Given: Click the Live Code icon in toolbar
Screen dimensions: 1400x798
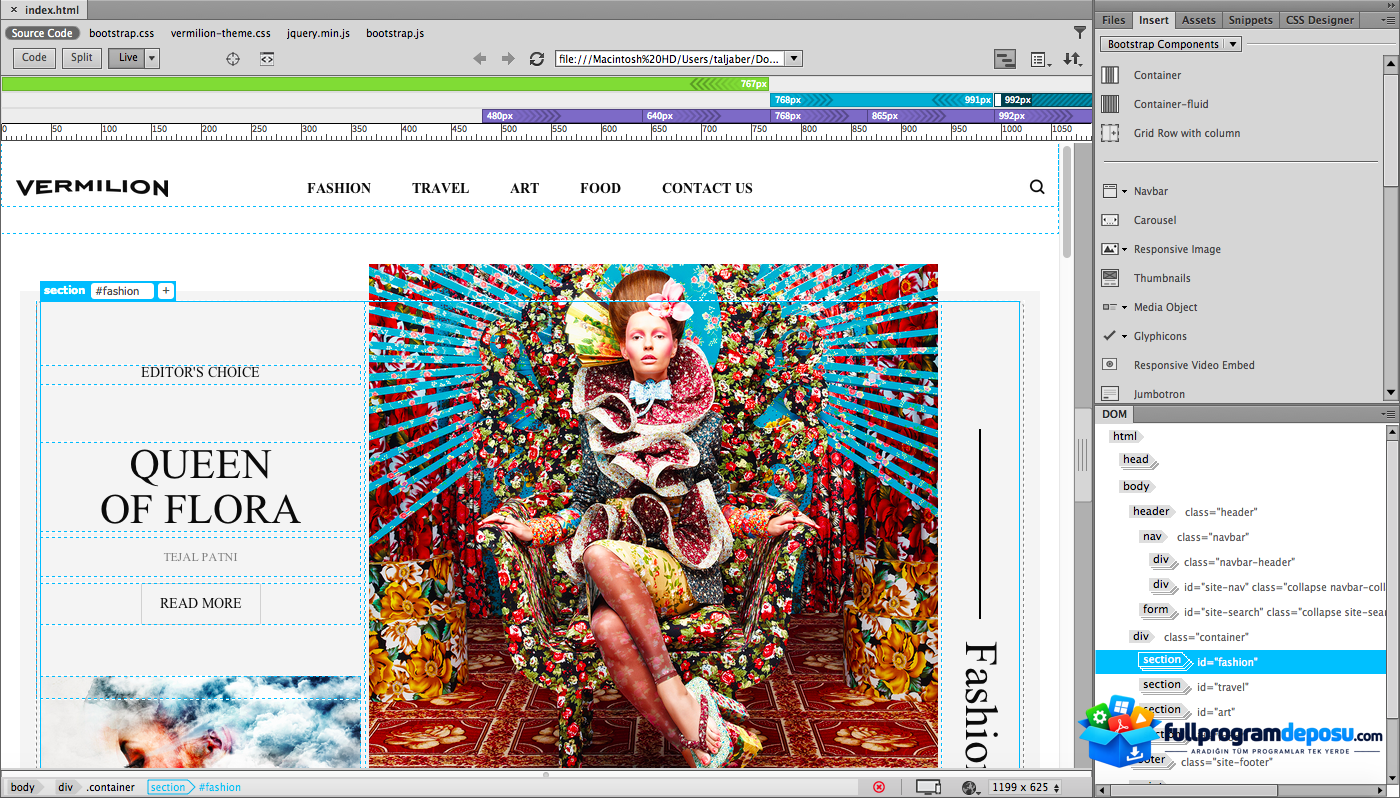Looking at the screenshot, I should (x=267, y=59).
